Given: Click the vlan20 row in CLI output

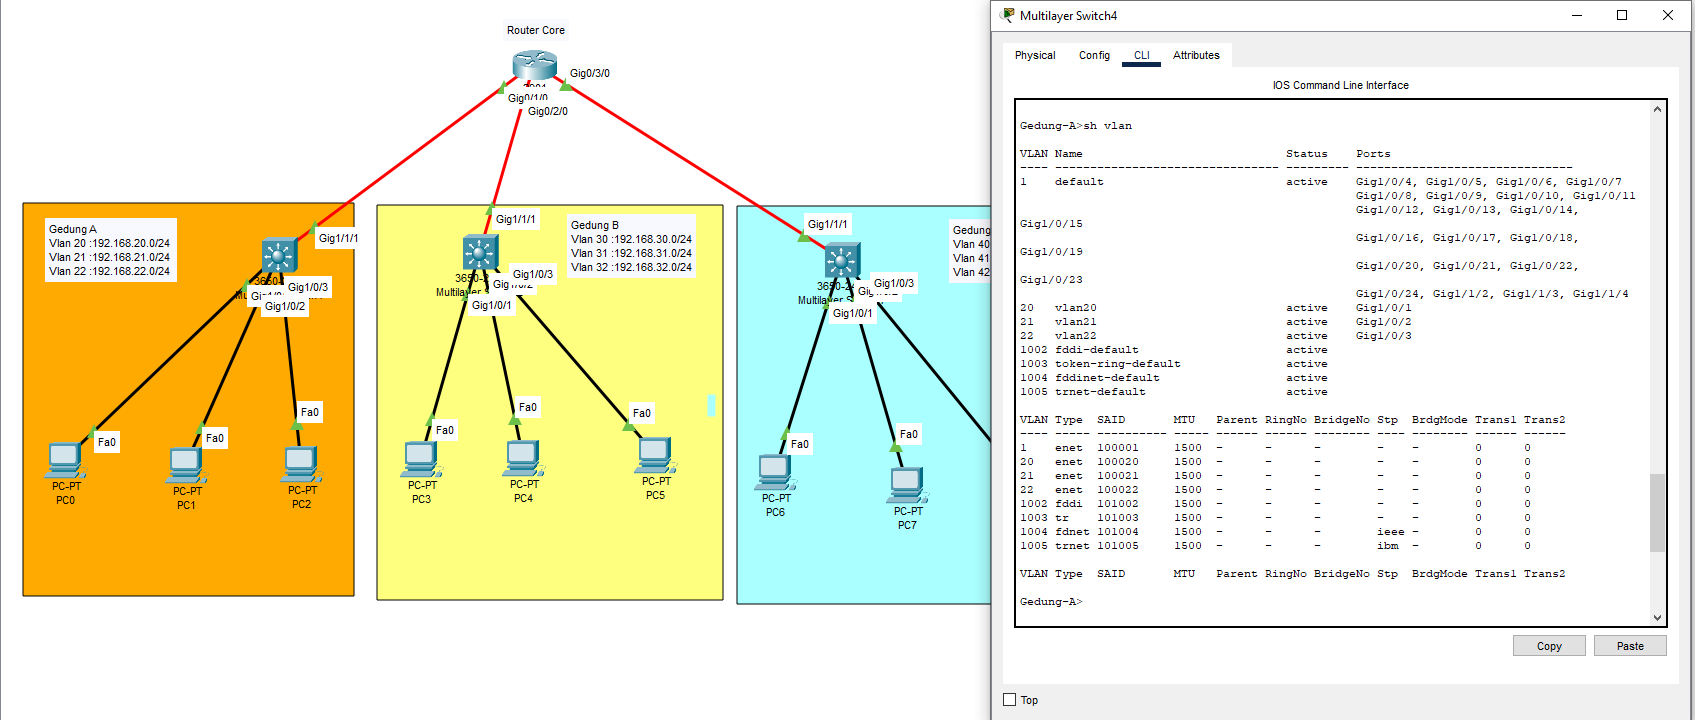Looking at the screenshot, I should (x=1216, y=308).
